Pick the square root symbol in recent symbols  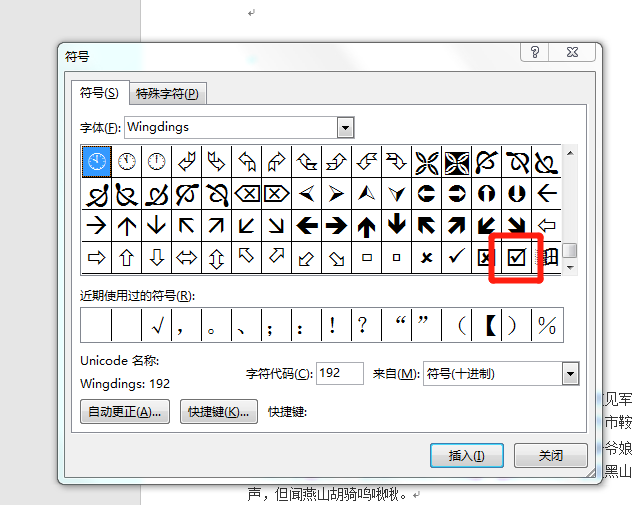pos(156,325)
